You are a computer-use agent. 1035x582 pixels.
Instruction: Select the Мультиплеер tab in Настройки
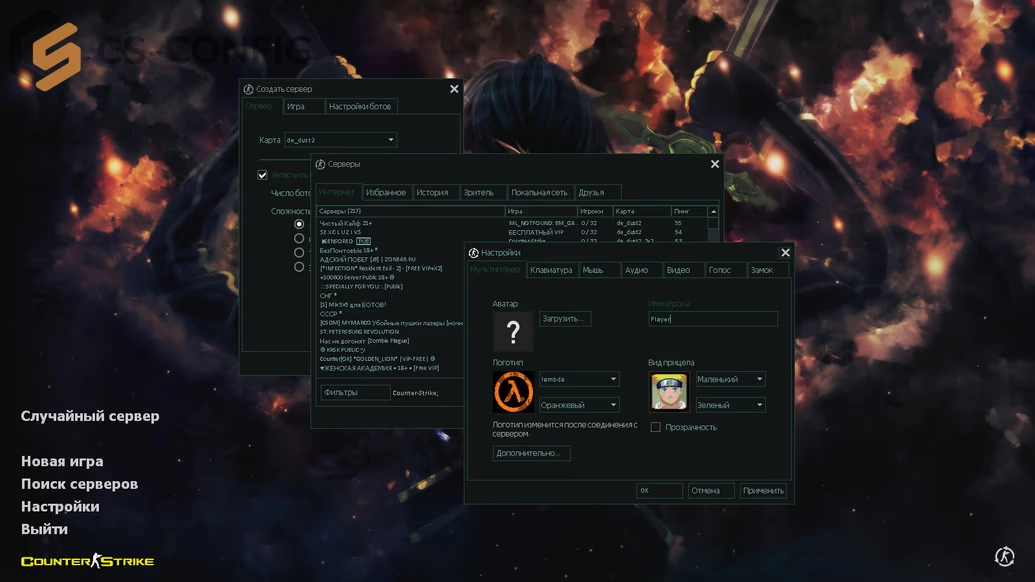point(495,270)
